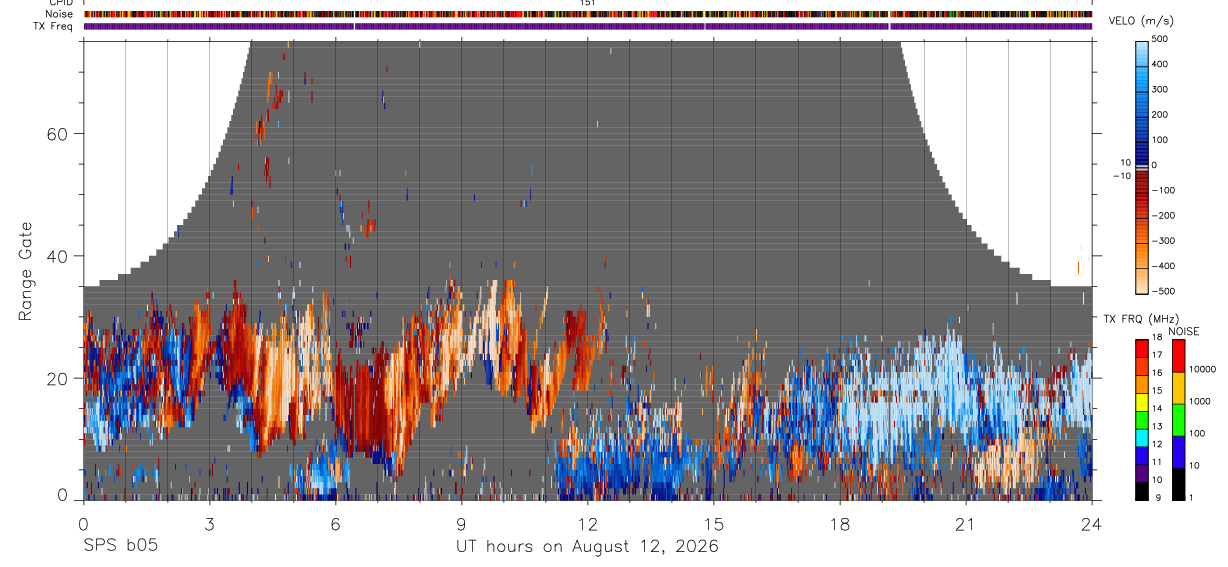Click the NOISE legend title
1228x567 pixels.
[x=1182, y=331]
